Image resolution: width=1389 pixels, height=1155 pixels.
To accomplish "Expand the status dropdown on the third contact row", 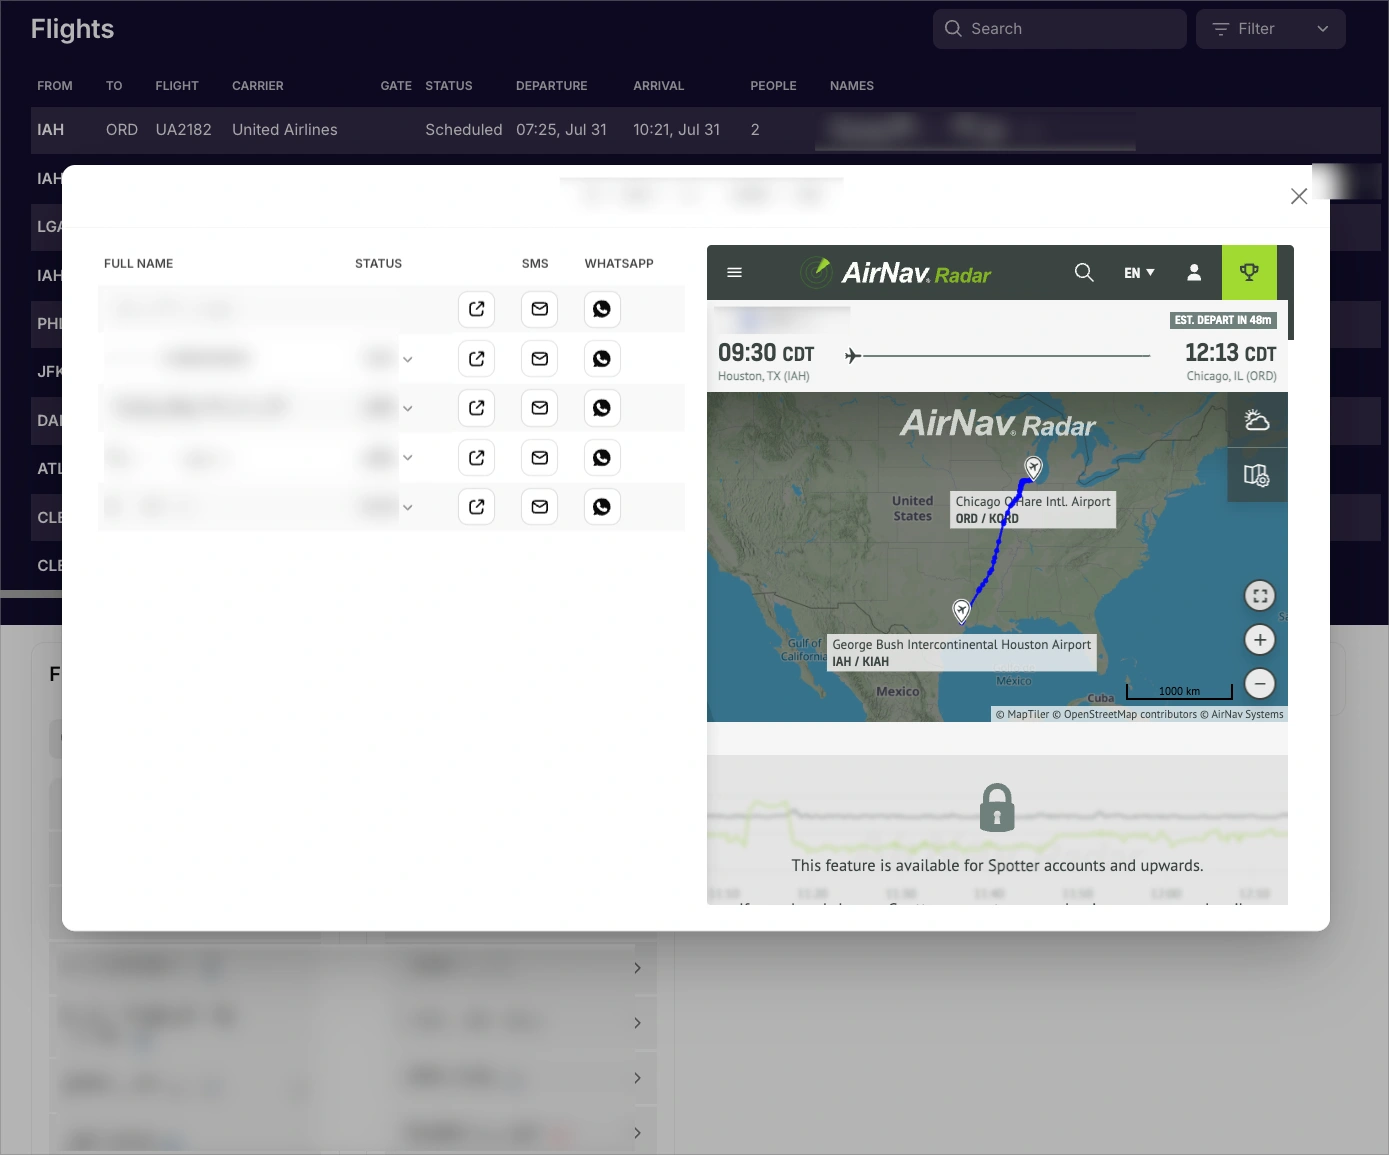I will pos(407,407).
